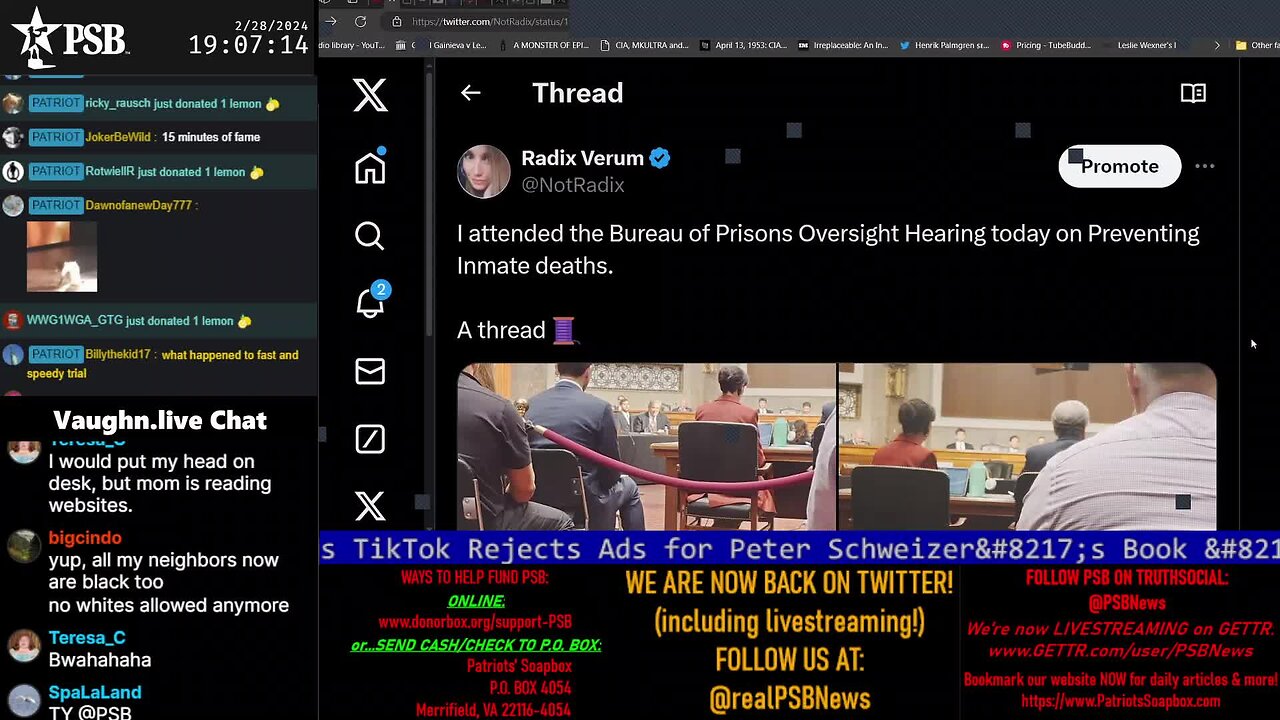Image resolution: width=1280 pixels, height=720 pixels.
Task: Open the 'April 13, 1953: CIA...' bookmark
Action: tap(743, 45)
